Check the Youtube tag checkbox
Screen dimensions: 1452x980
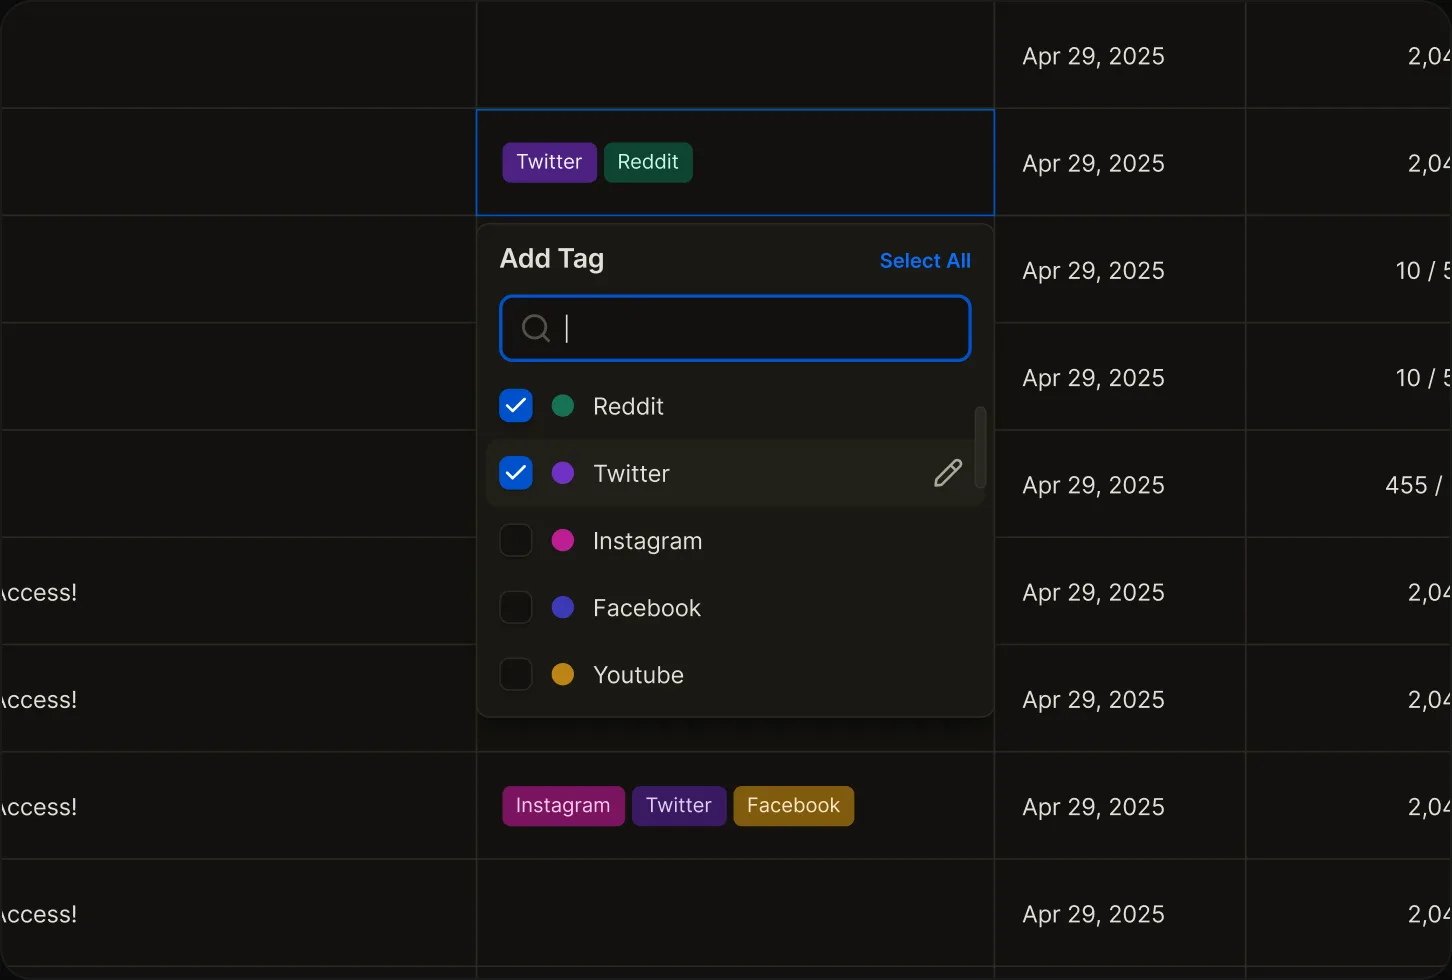[516, 674]
